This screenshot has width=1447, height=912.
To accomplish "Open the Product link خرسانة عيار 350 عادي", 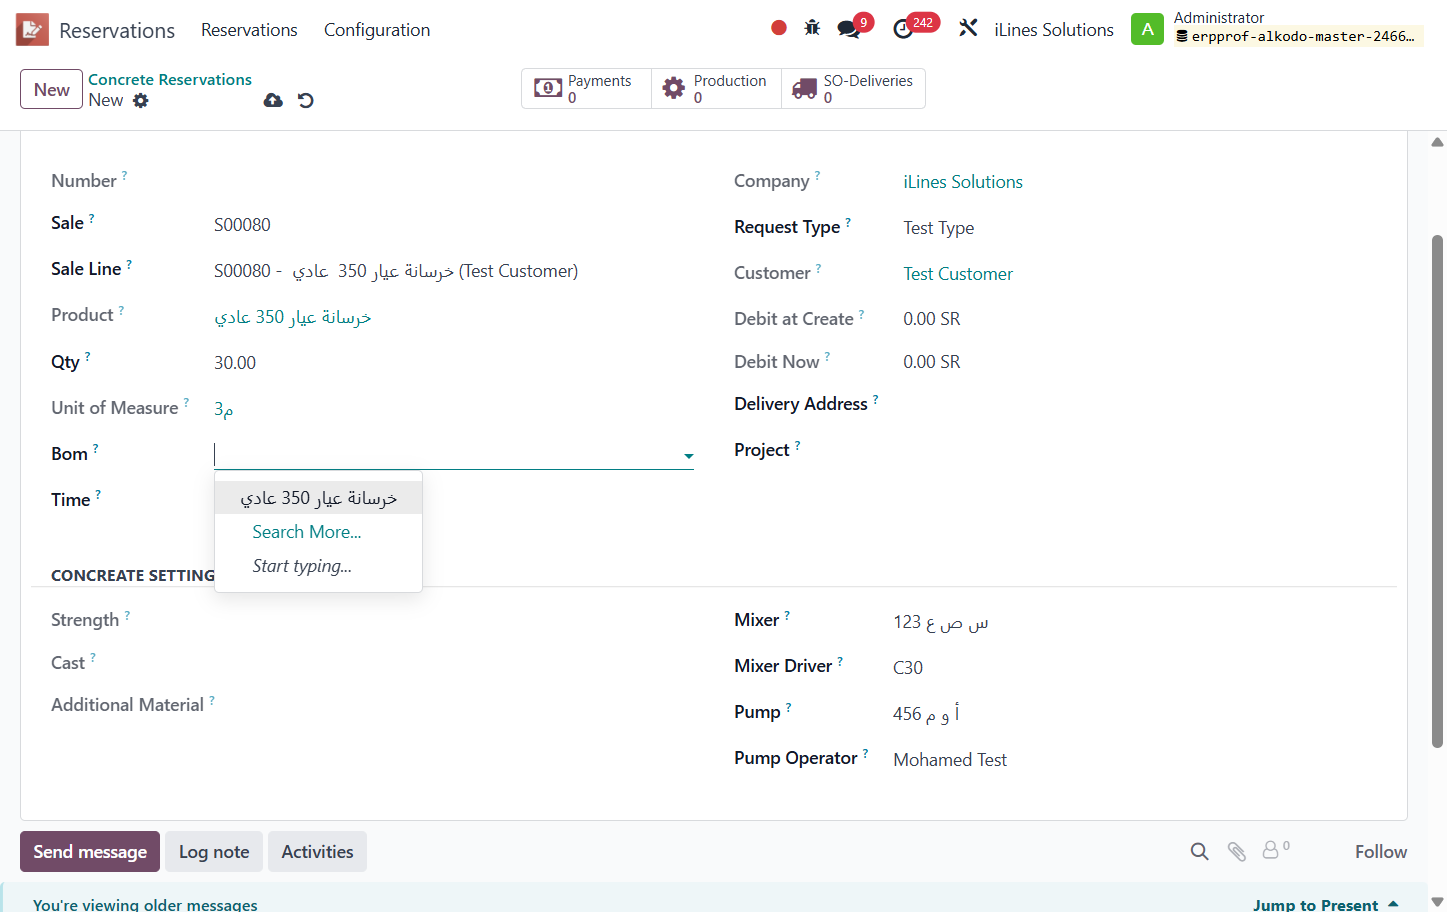I will [x=293, y=317].
